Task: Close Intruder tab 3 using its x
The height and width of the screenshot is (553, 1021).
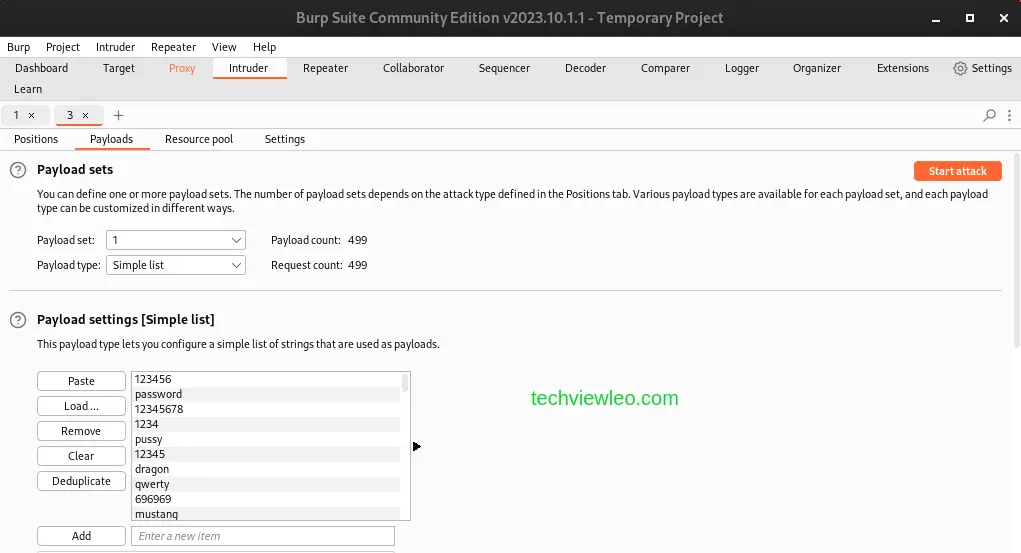Action: (86, 116)
